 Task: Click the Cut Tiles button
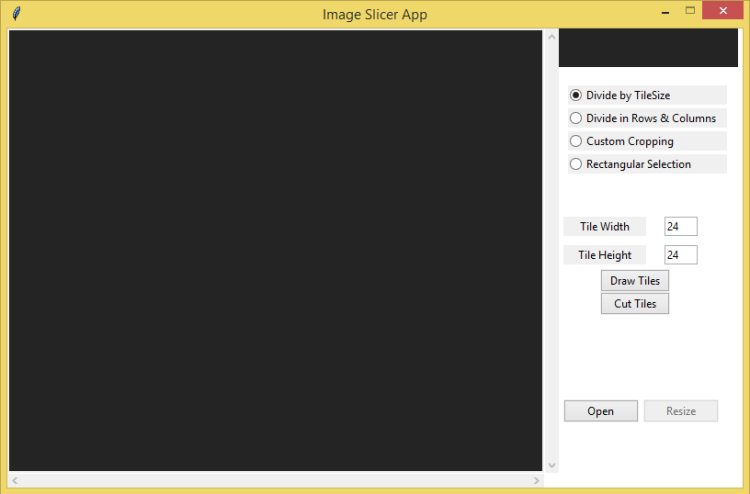coord(634,304)
